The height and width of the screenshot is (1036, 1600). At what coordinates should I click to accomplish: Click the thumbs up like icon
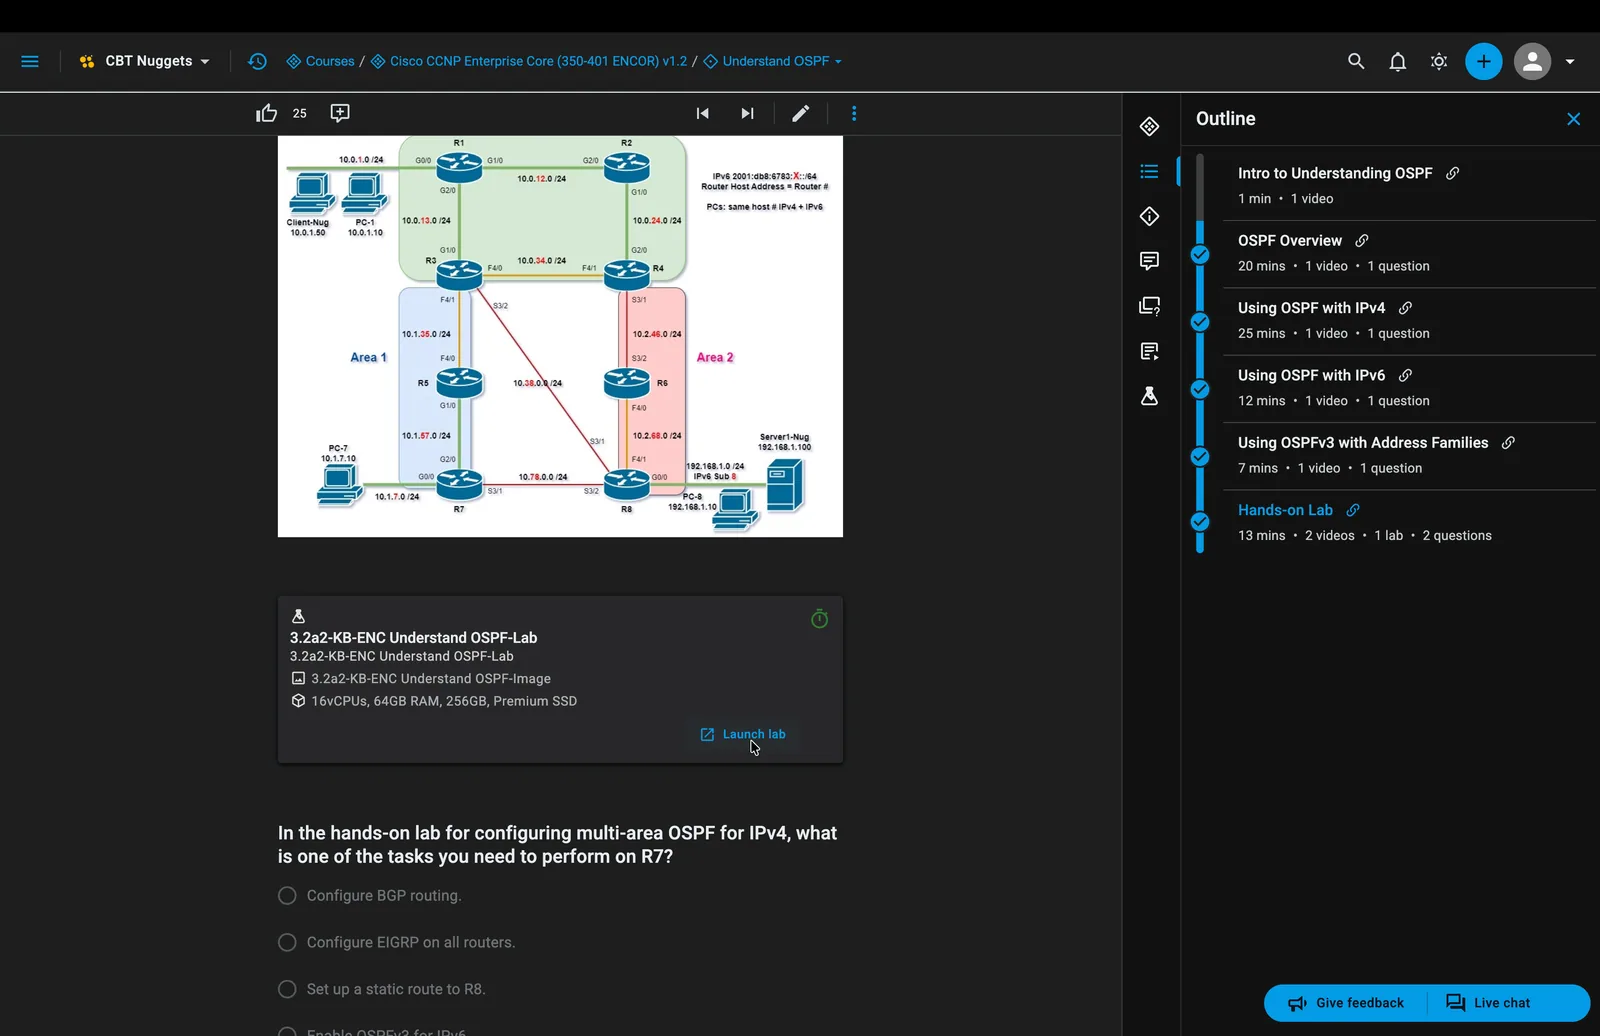[x=266, y=113]
